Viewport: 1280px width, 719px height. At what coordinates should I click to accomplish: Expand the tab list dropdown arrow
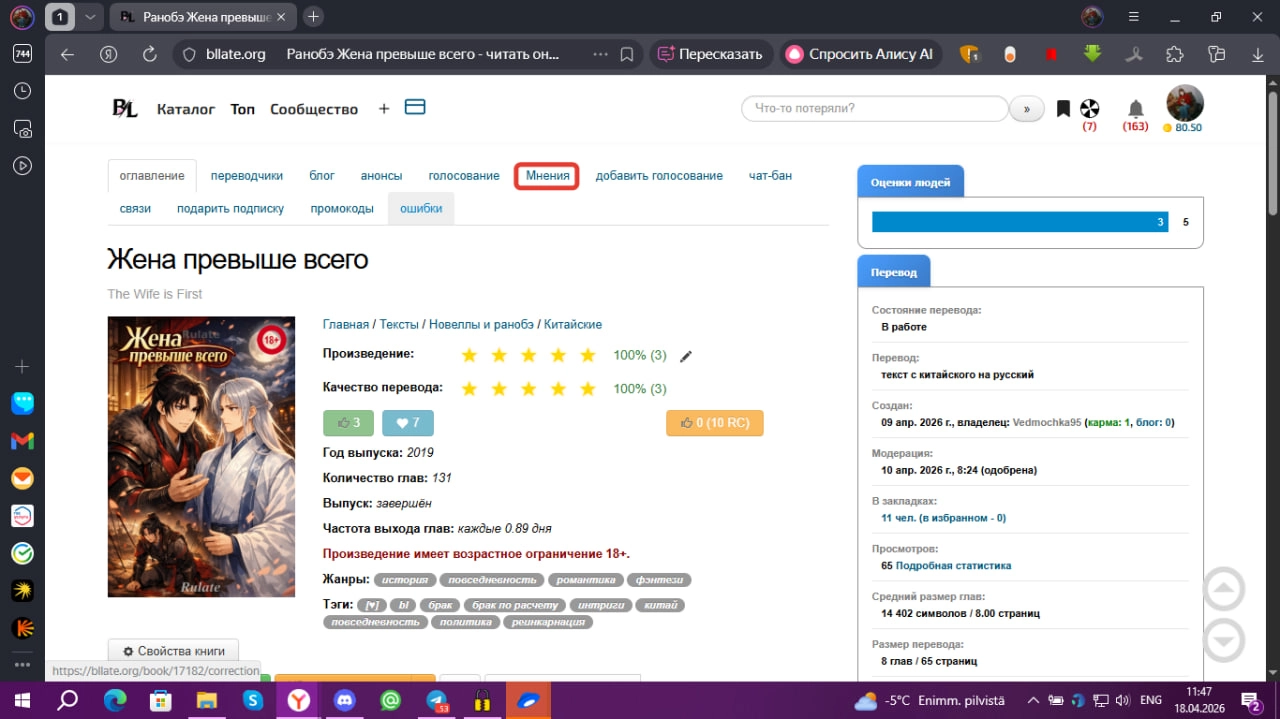(90, 17)
